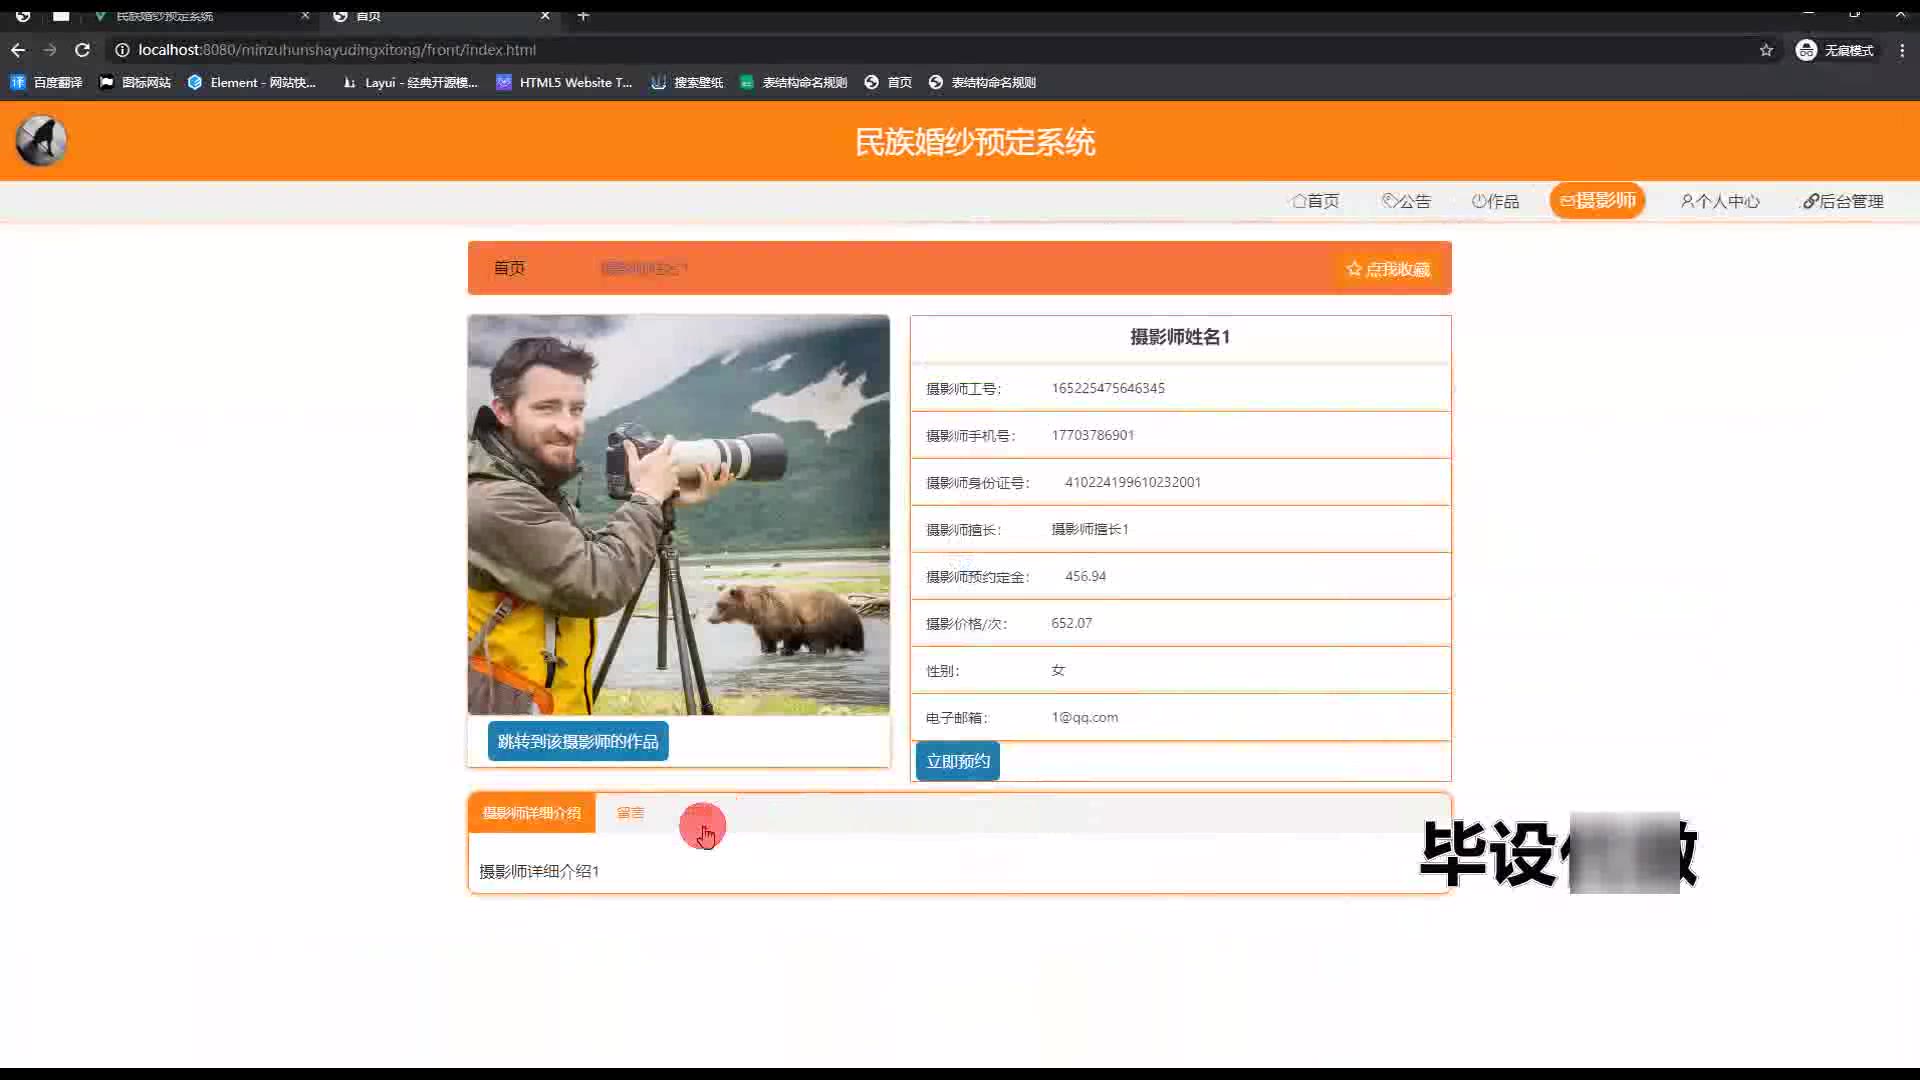Close the 民族婚纱预定系统 browser tab
Viewport: 1920px width, 1080px height.
305,16
